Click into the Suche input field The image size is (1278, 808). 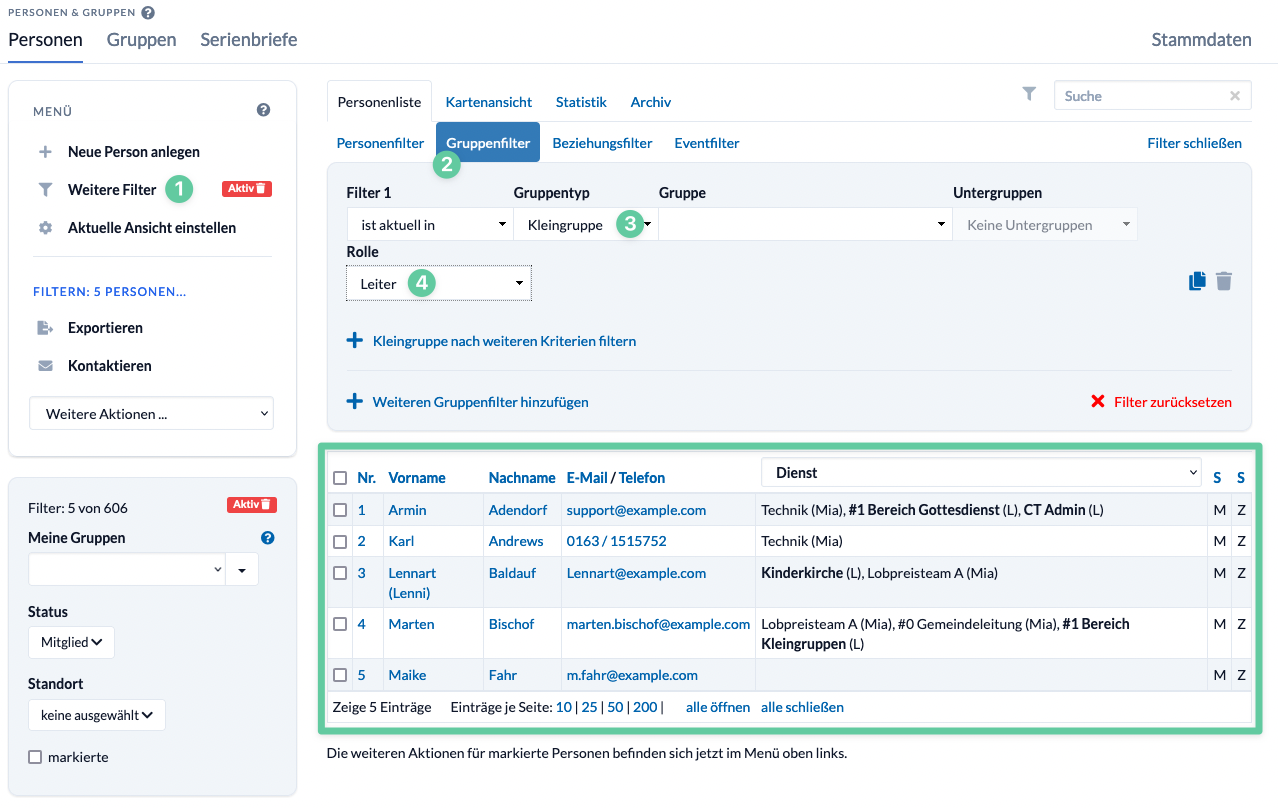tap(1142, 96)
